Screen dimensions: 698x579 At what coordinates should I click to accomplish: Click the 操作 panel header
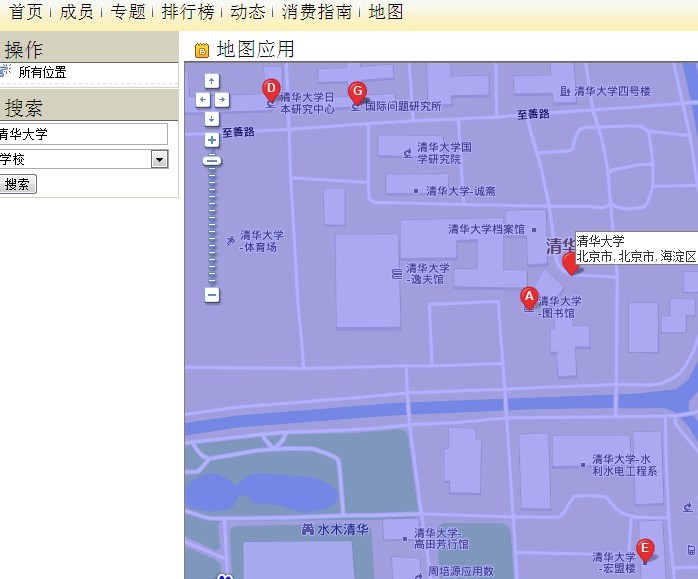(89, 47)
